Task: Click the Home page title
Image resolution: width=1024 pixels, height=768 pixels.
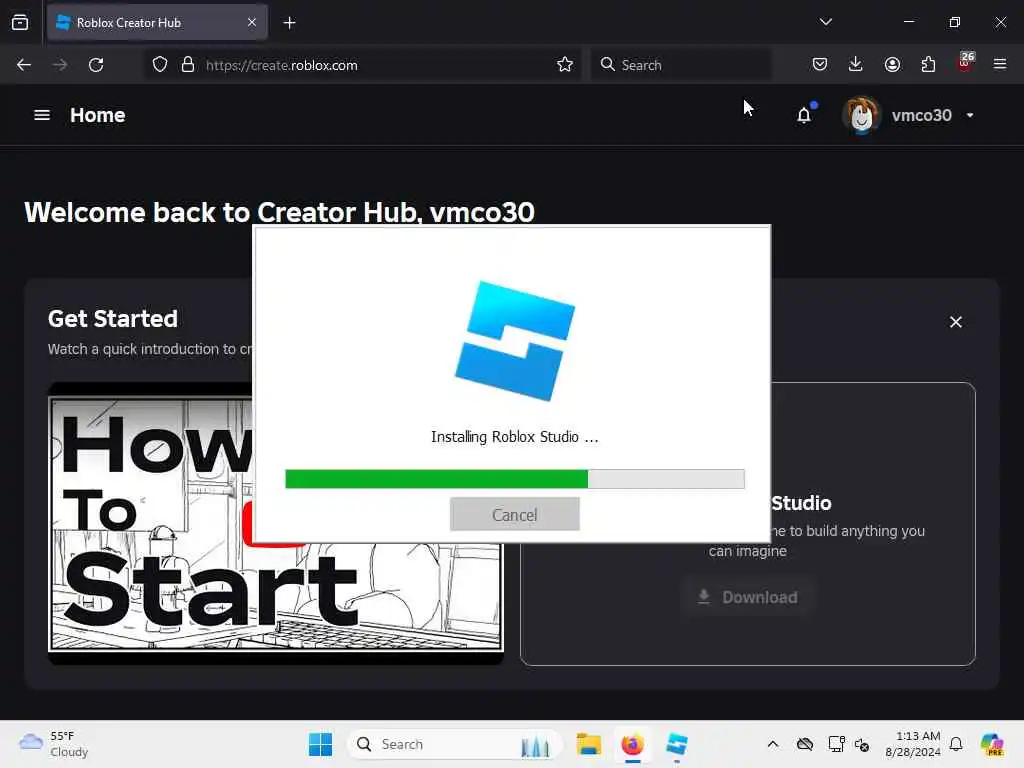Action: click(97, 116)
